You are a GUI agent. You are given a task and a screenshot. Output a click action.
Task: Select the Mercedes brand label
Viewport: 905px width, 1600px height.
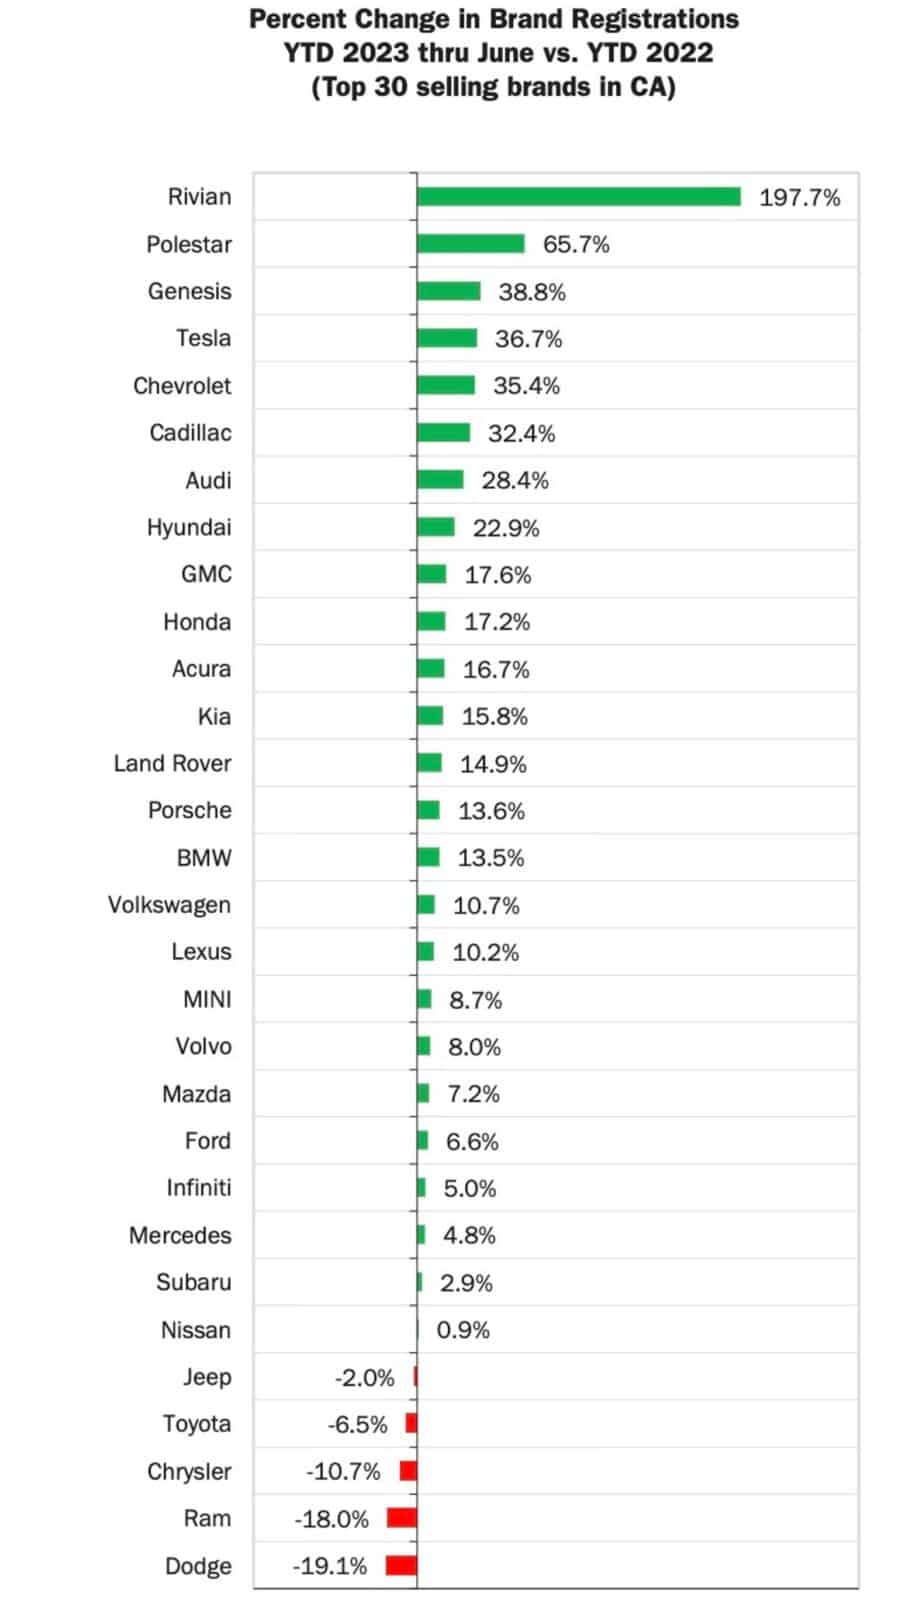(x=180, y=1236)
